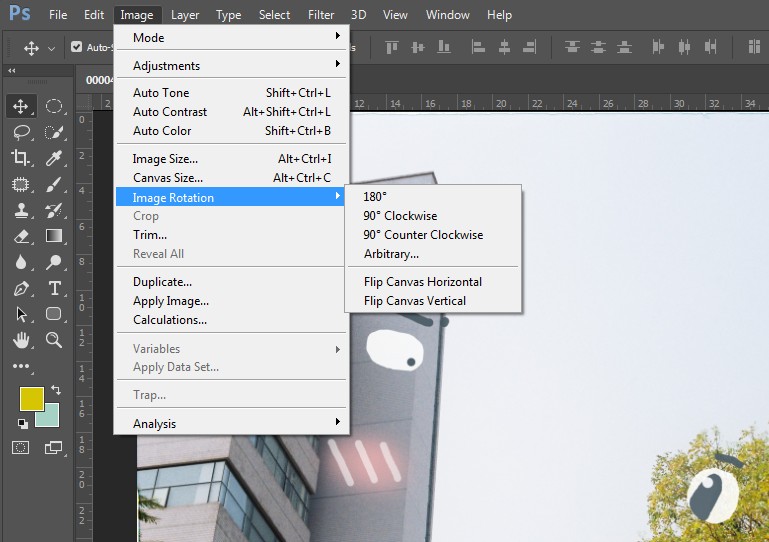Toggle Quick Mask mode icon
This screenshot has height=542, width=769.
(x=21, y=447)
